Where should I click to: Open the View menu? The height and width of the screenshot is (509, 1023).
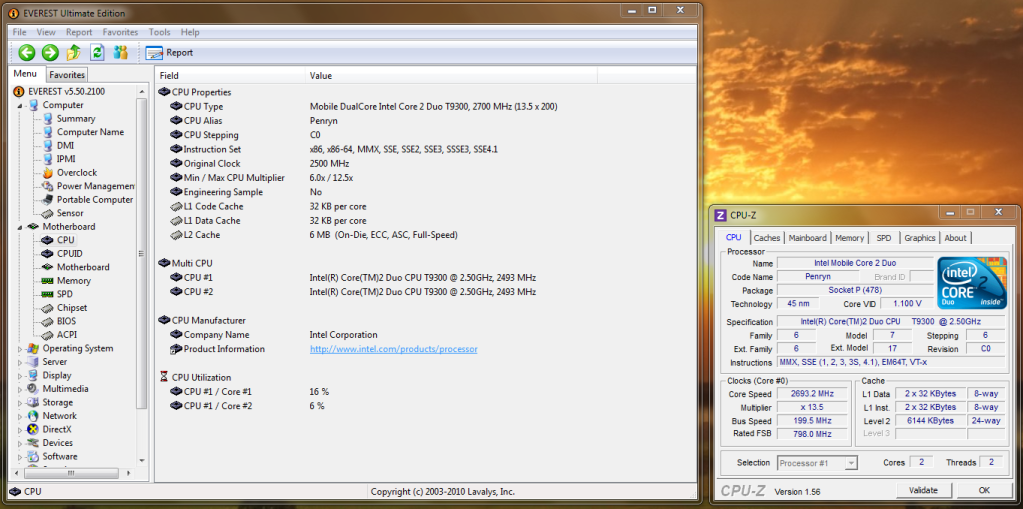pyautogui.click(x=46, y=32)
